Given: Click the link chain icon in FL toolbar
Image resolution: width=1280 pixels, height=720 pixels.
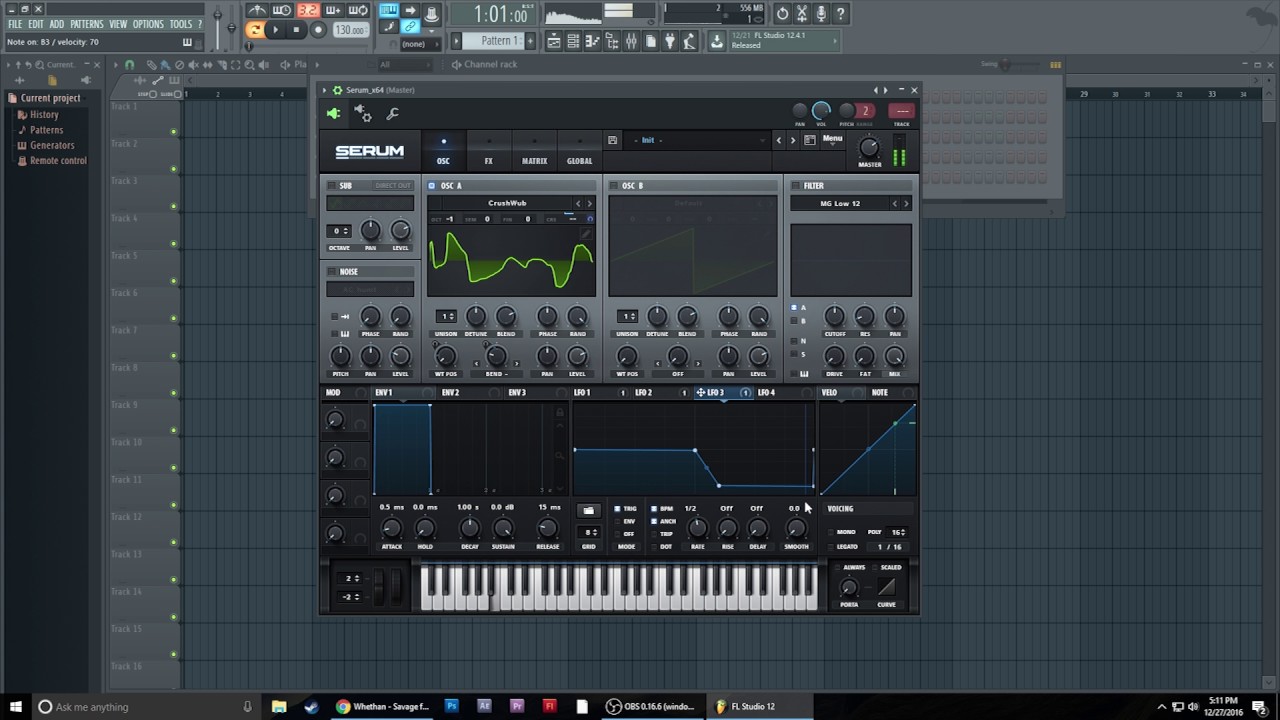Looking at the screenshot, I should [410, 27].
